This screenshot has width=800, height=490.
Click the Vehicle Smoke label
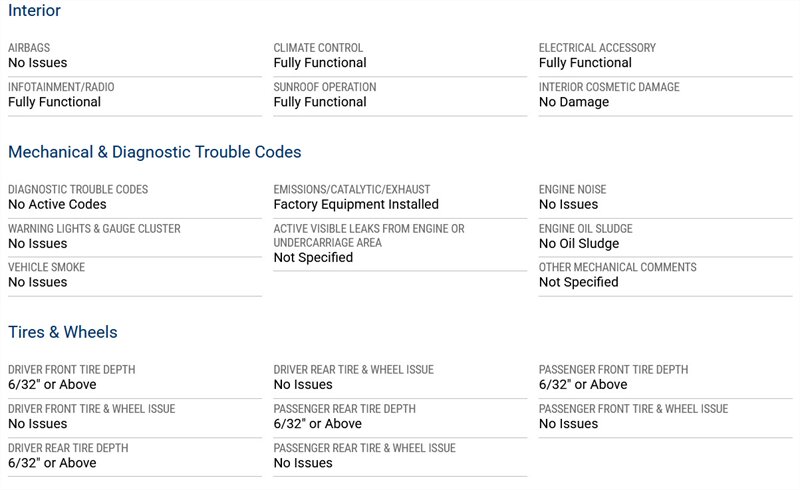pyautogui.click(x=46, y=267)
